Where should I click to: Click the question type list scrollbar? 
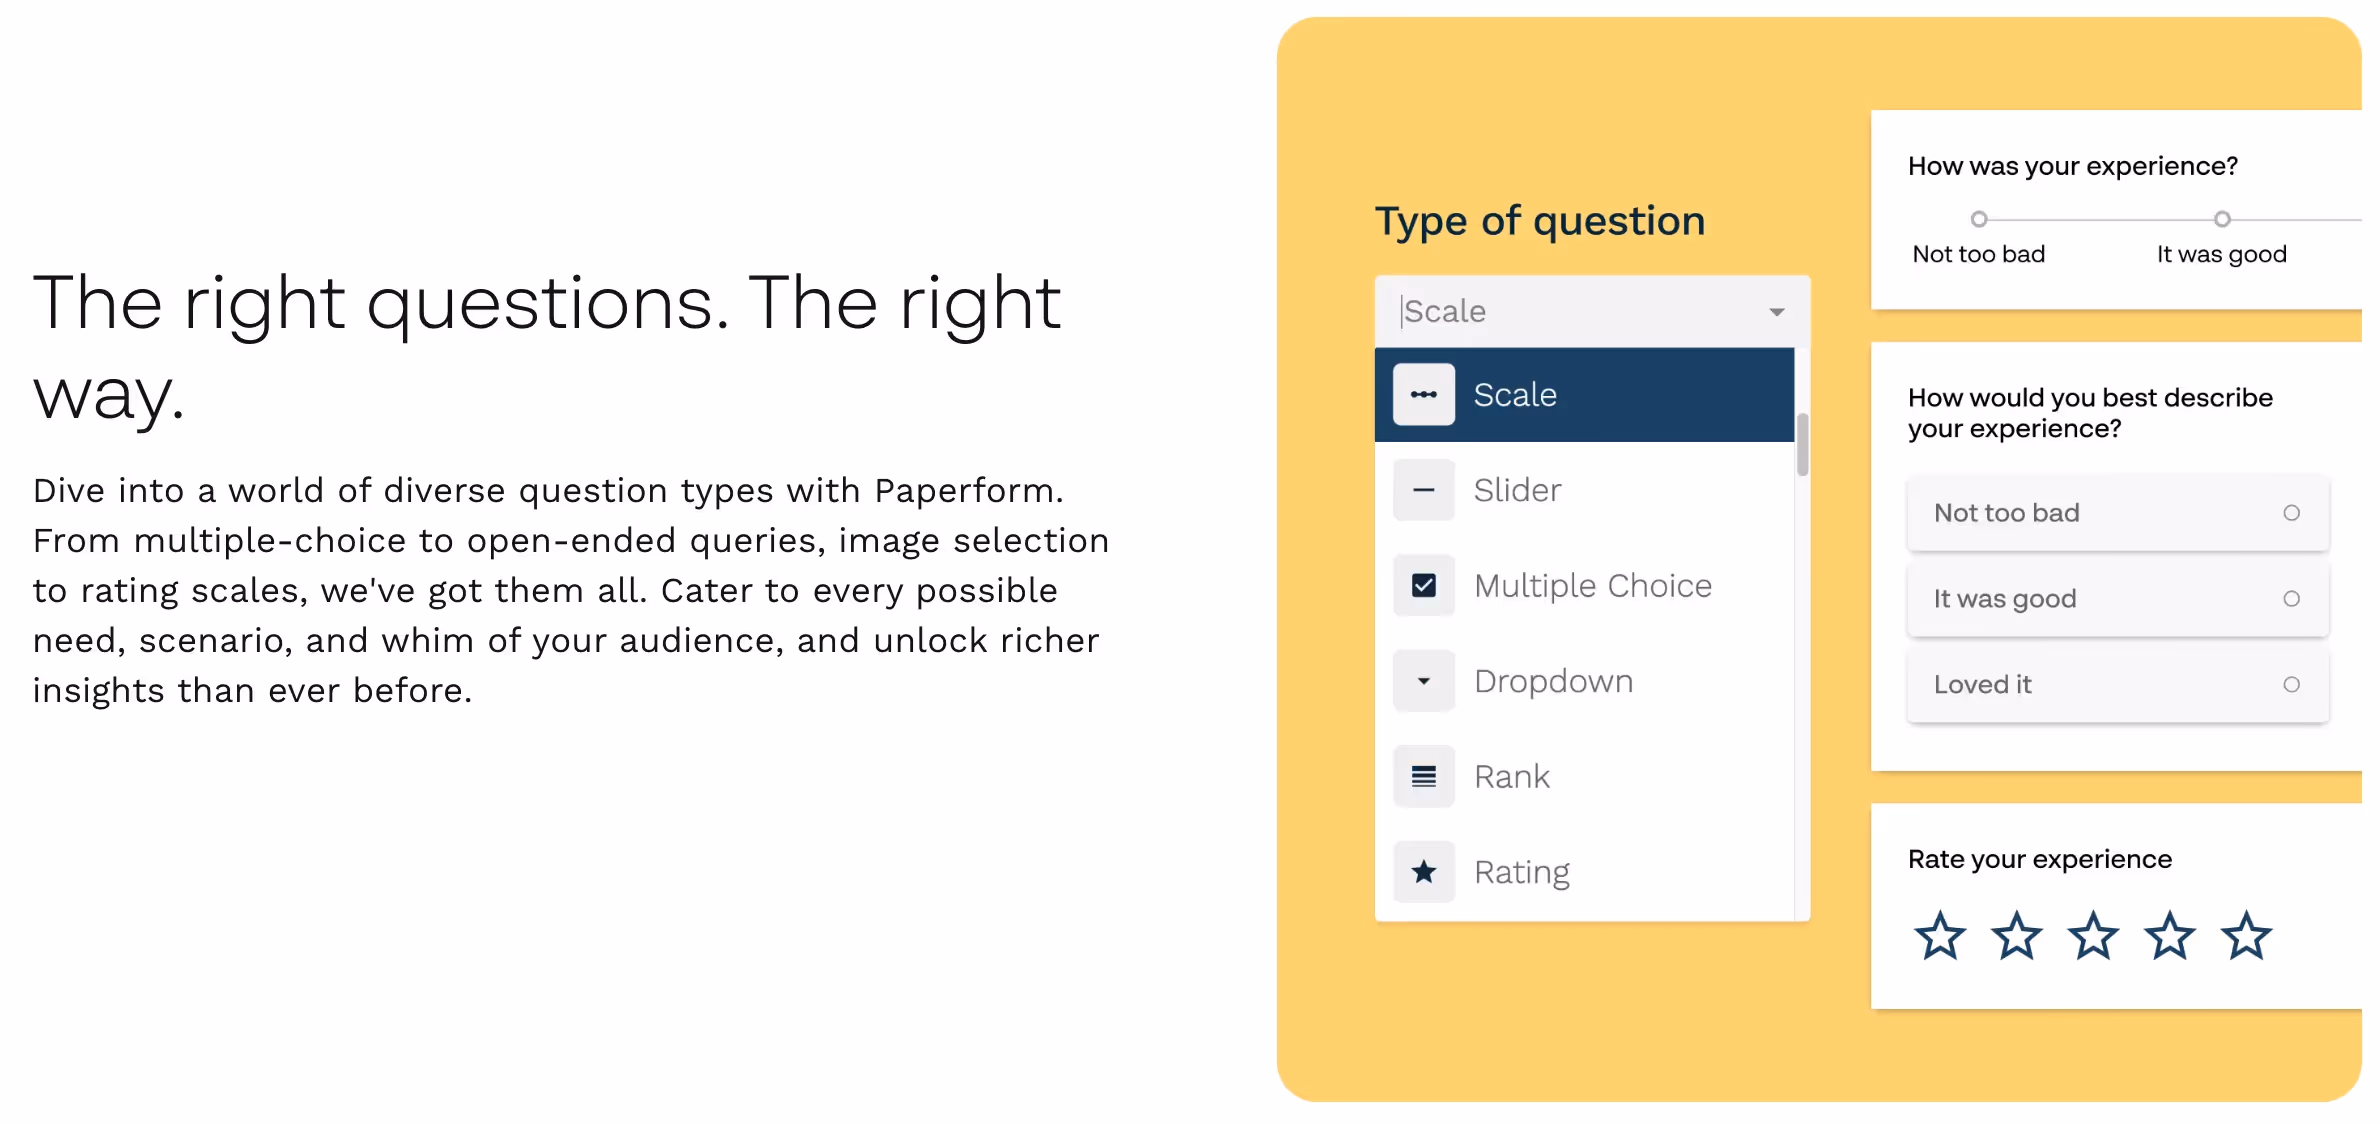[x=1802, y=445]
